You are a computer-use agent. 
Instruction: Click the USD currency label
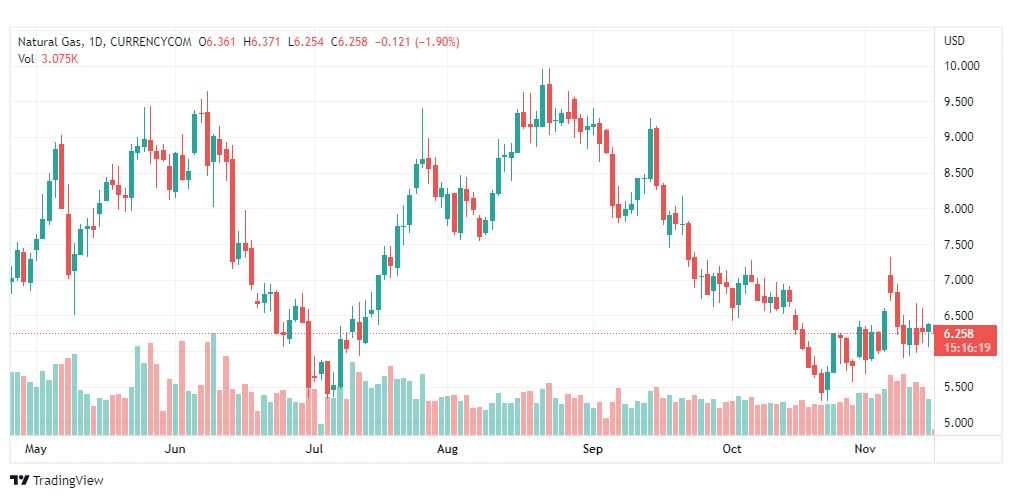point(954,41)
